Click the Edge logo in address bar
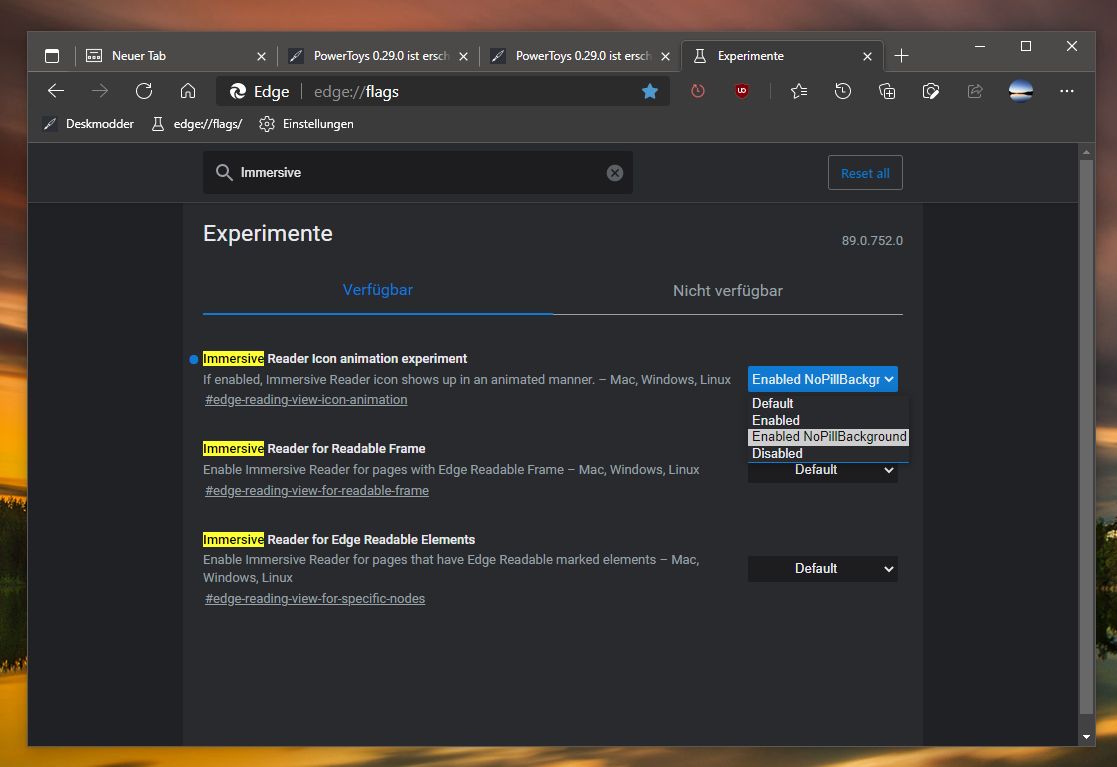1117x767 pixels. click(x=238, y=91)
